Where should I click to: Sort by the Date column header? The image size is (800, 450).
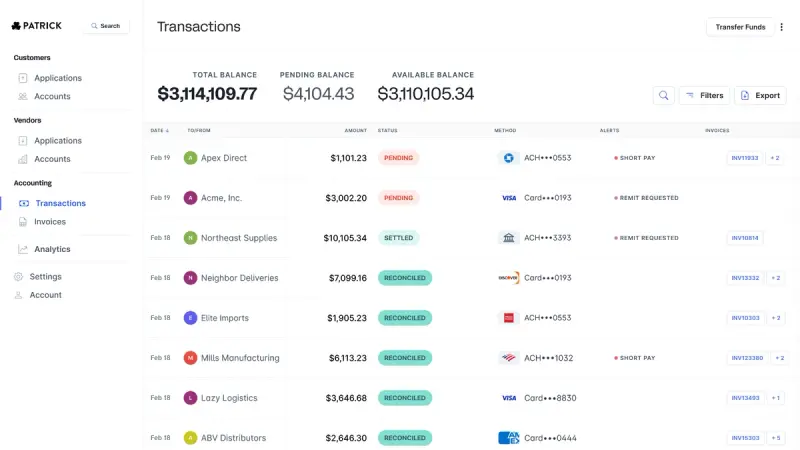pos(159,130)
